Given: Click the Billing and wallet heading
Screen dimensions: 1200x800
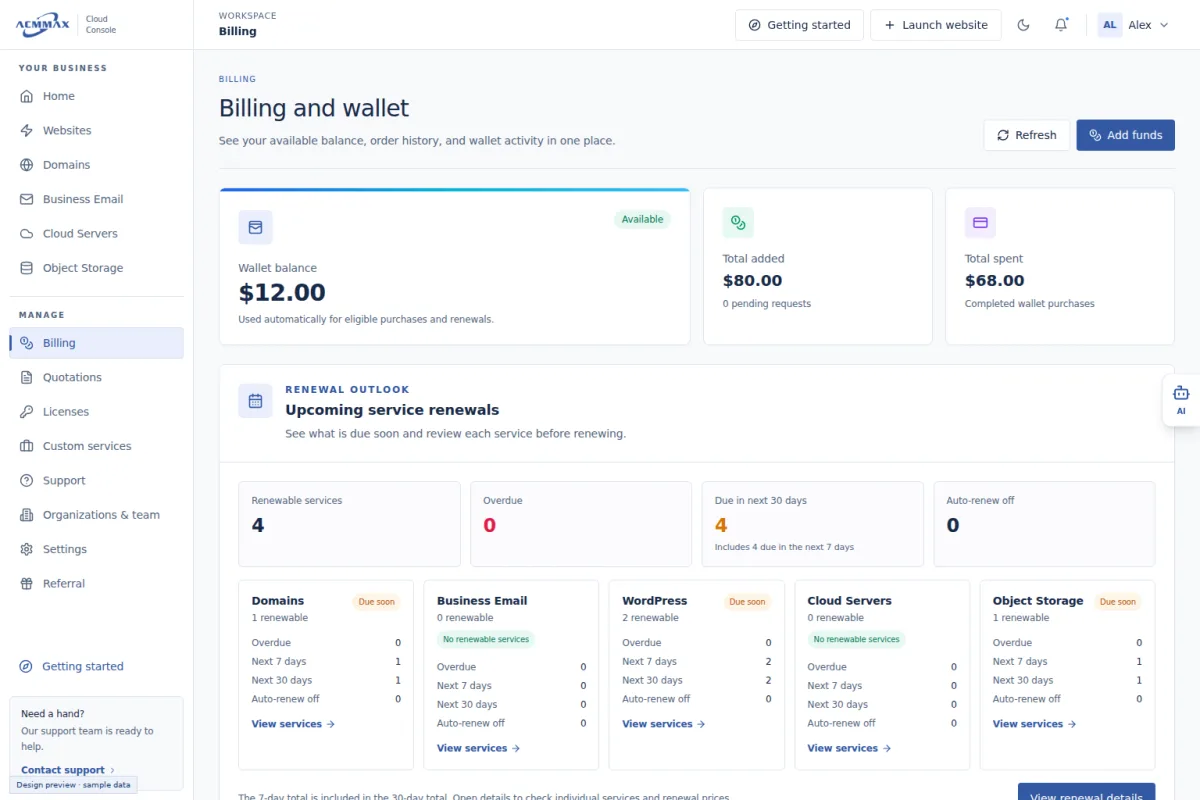Looking at the screenshot, I should (x=314, y=108).
